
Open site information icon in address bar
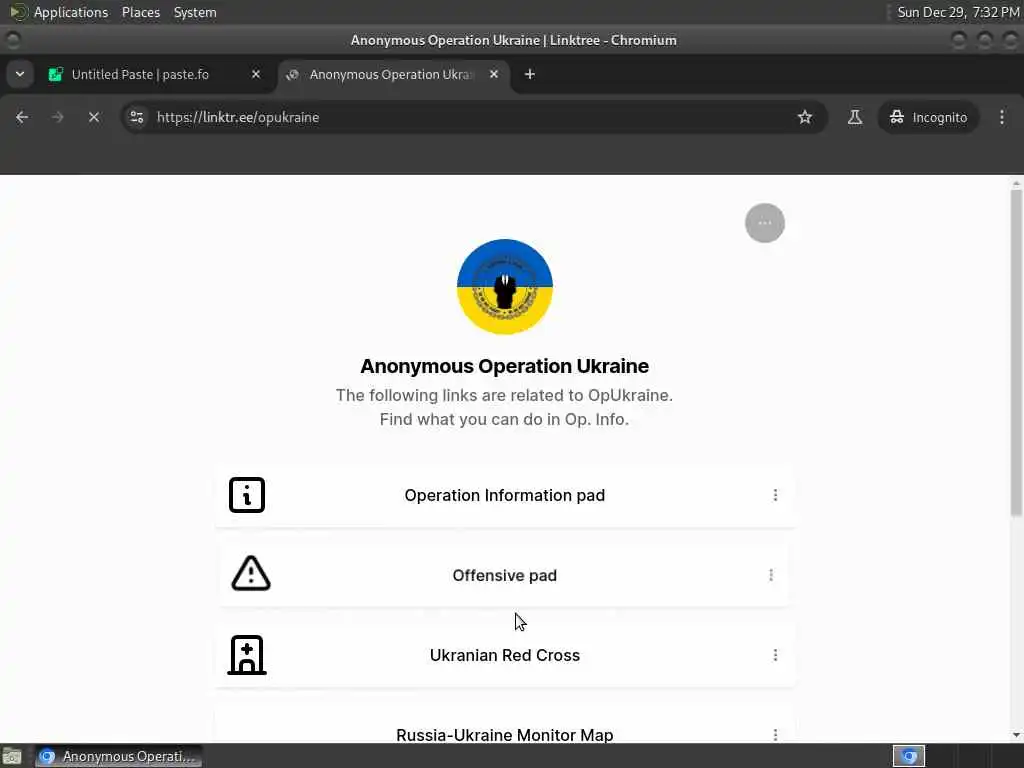coord(136,118)
